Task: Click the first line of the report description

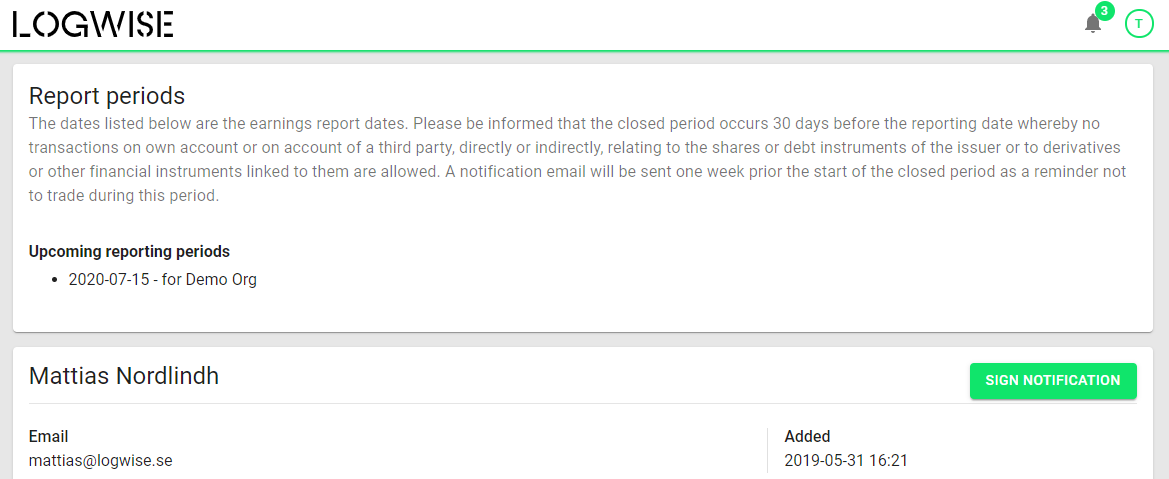Action: click(x=564, y=122)
